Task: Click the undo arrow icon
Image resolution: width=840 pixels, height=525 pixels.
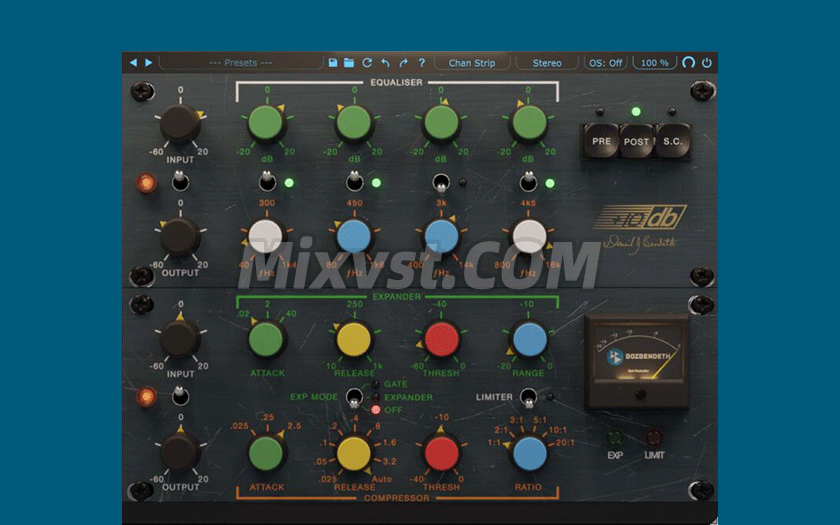Action: 385,63
